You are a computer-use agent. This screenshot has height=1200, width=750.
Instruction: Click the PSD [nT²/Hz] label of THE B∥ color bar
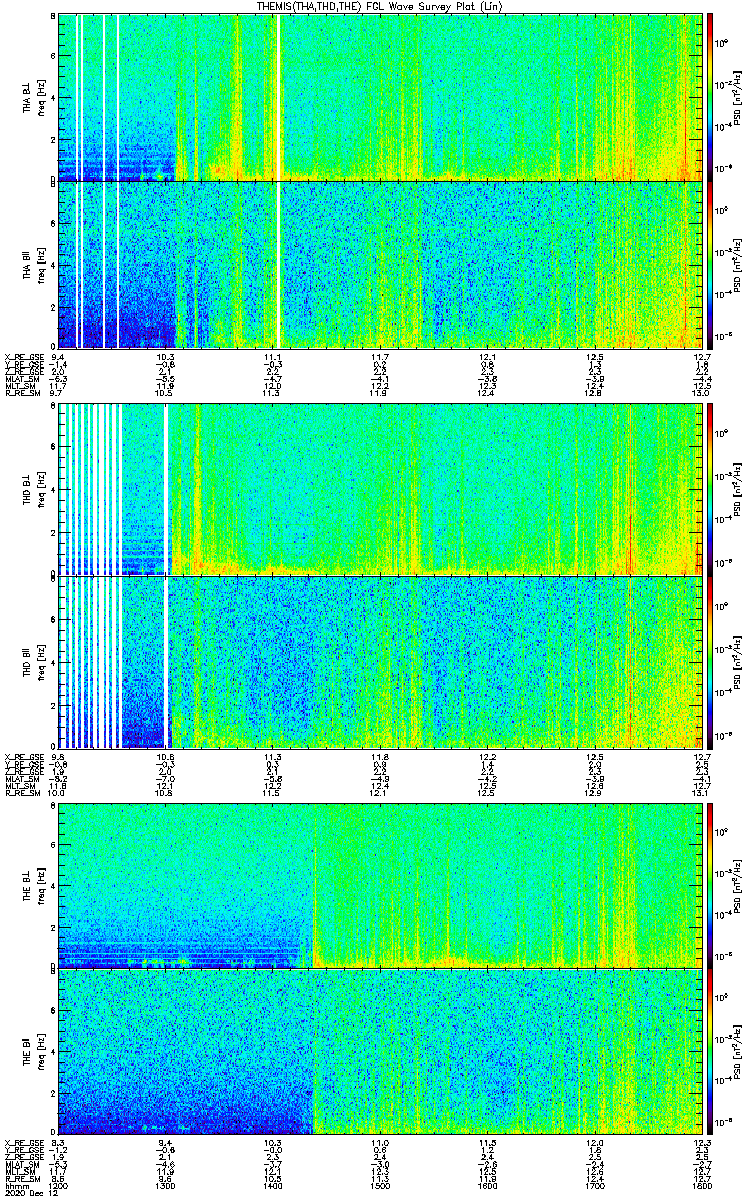(739, 1050)
